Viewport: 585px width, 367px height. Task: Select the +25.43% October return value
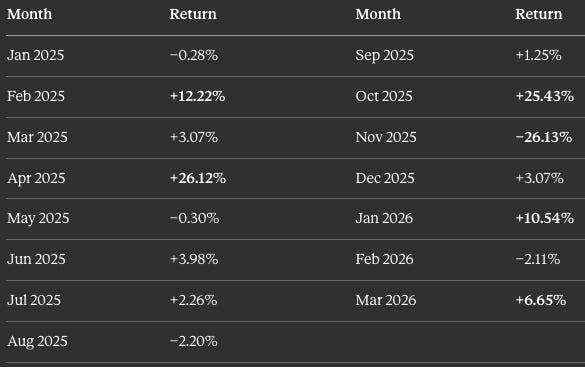coord(544,96)
